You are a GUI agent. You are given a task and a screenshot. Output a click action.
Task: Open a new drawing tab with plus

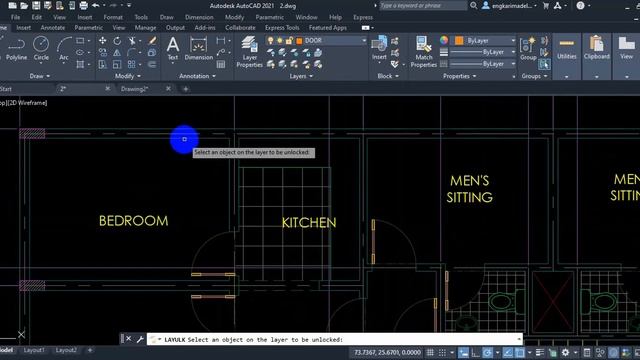point(186,89)
